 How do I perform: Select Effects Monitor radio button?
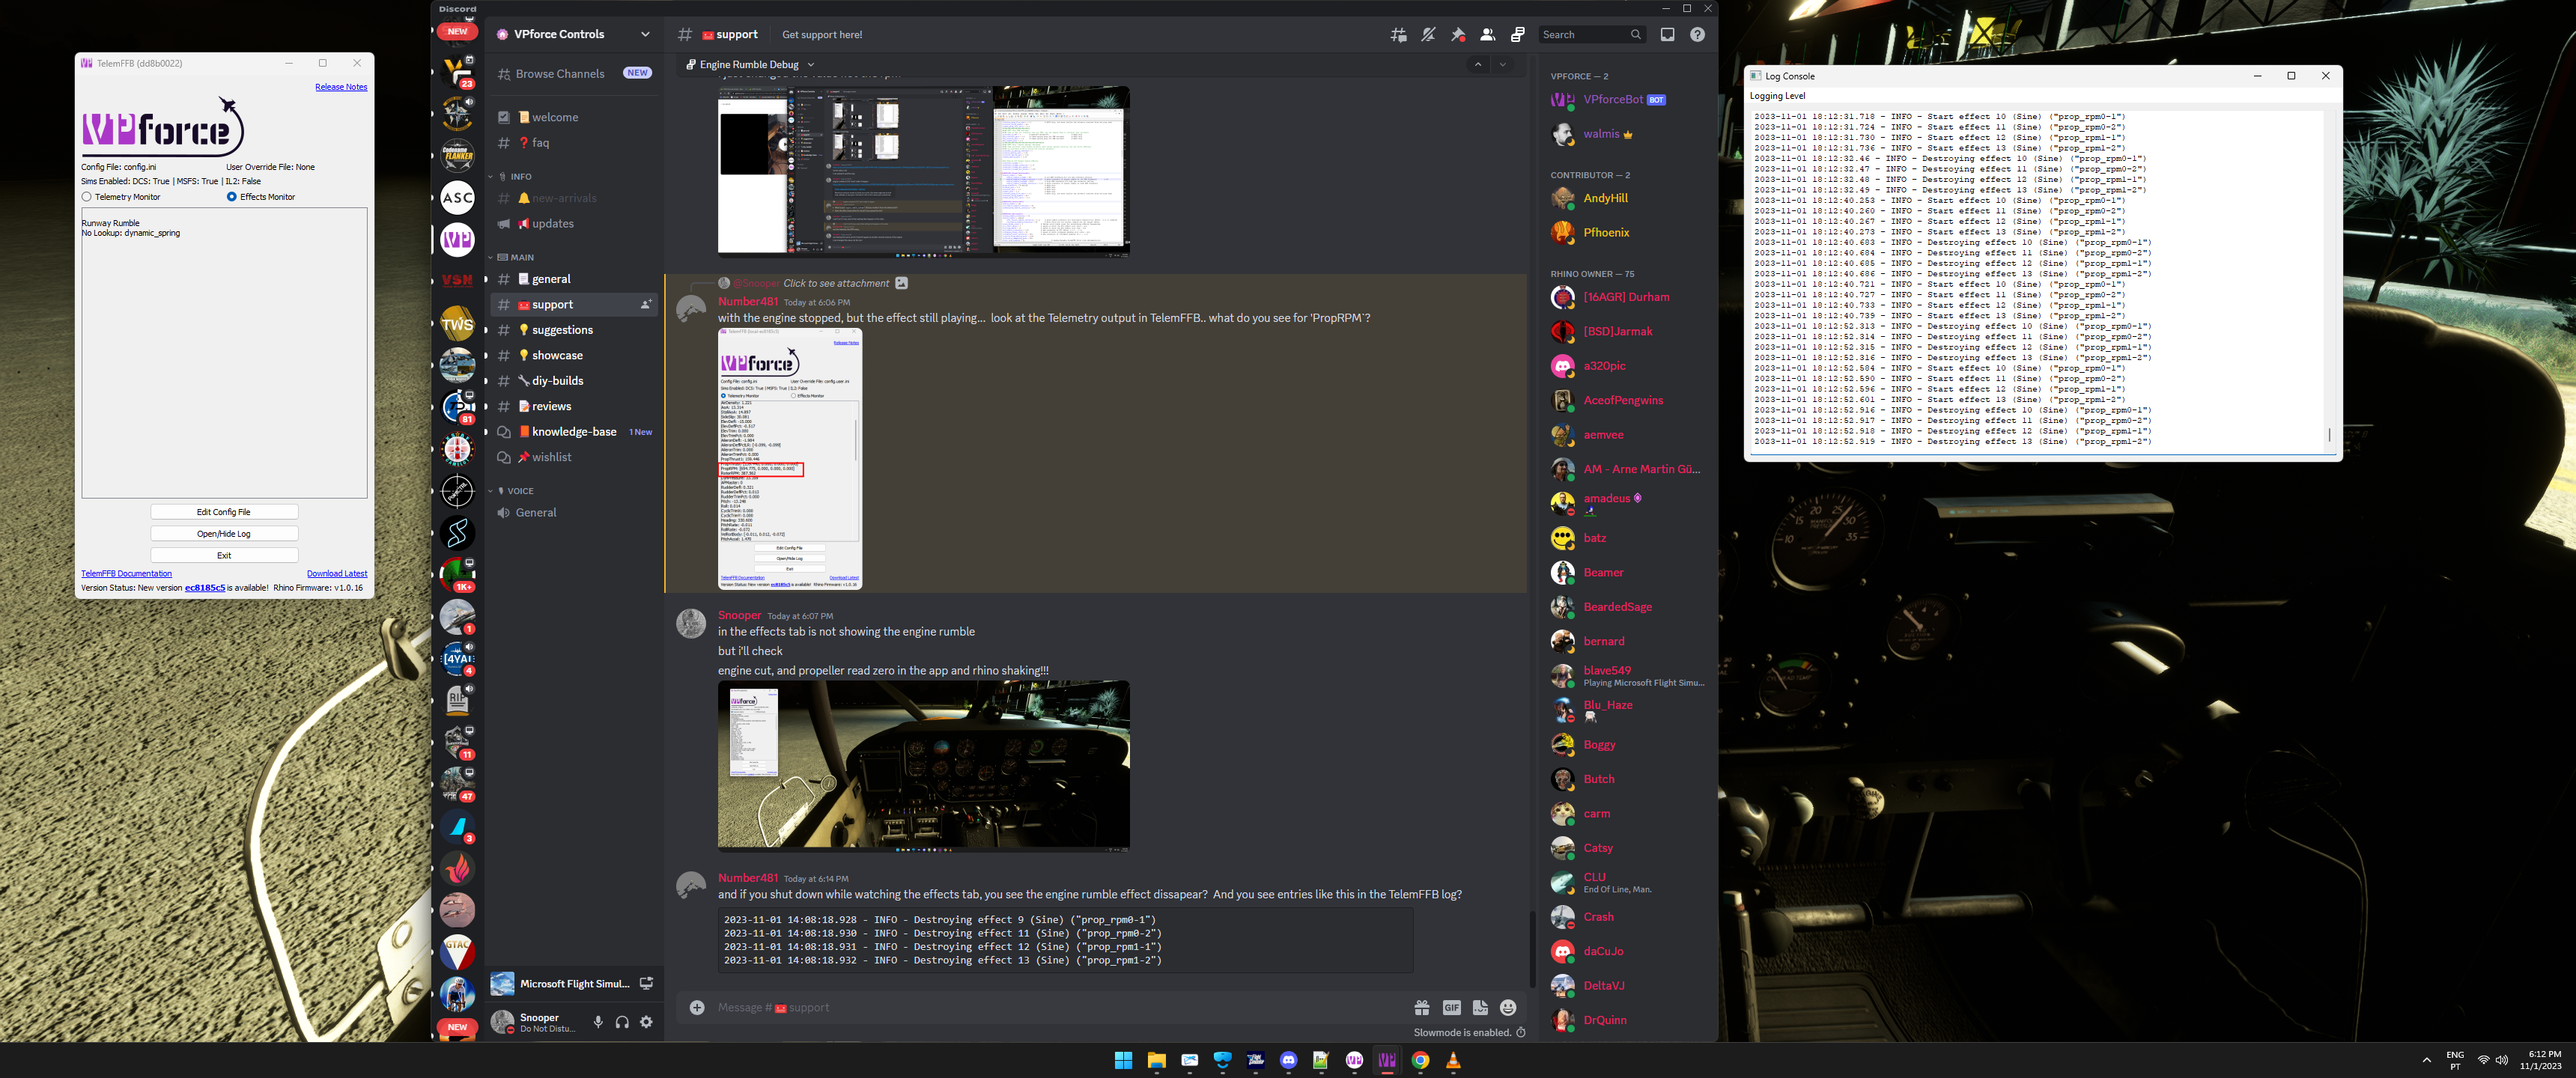click(x=232, y=197)
